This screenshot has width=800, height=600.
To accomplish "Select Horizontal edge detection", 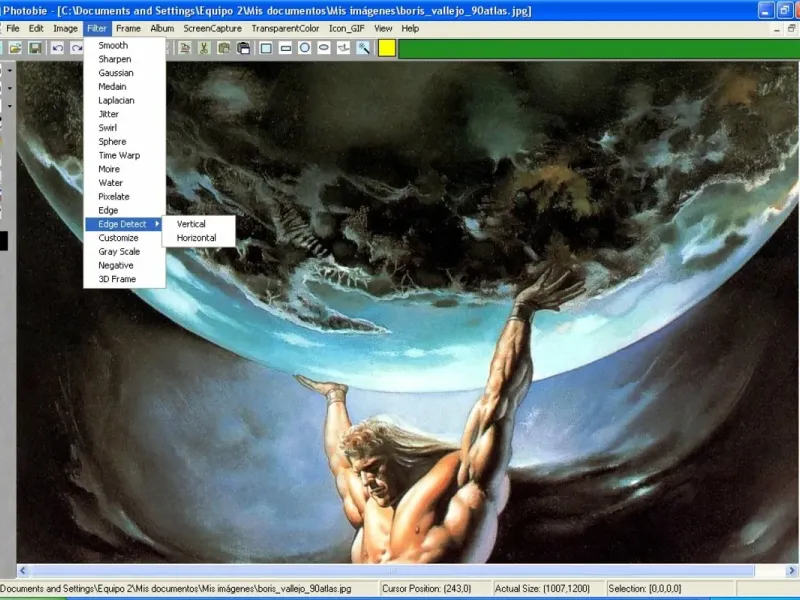I will pos(198,238).
